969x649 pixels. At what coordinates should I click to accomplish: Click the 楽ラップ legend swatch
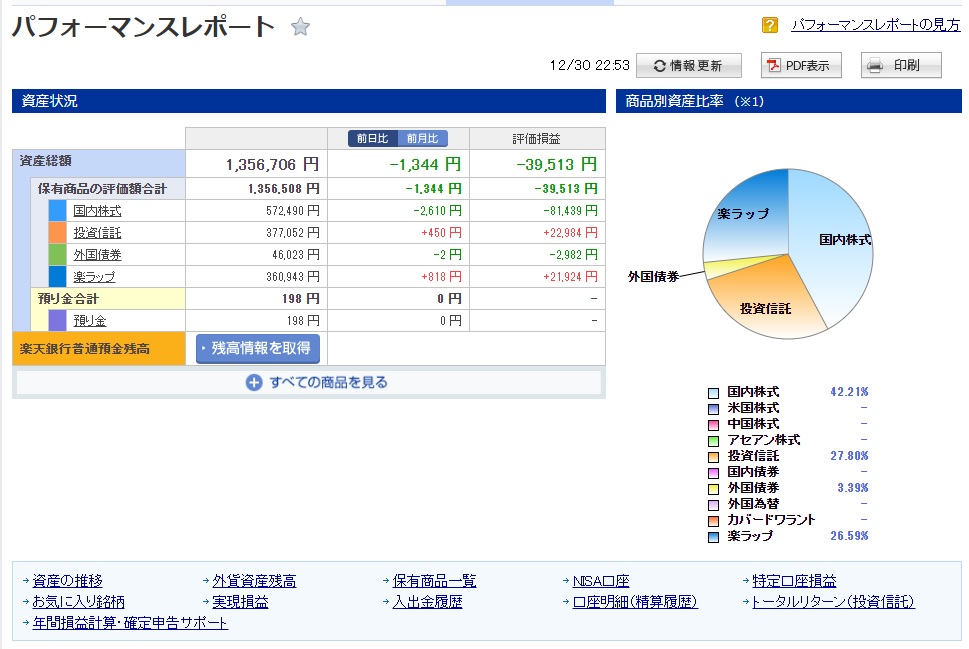713,538
